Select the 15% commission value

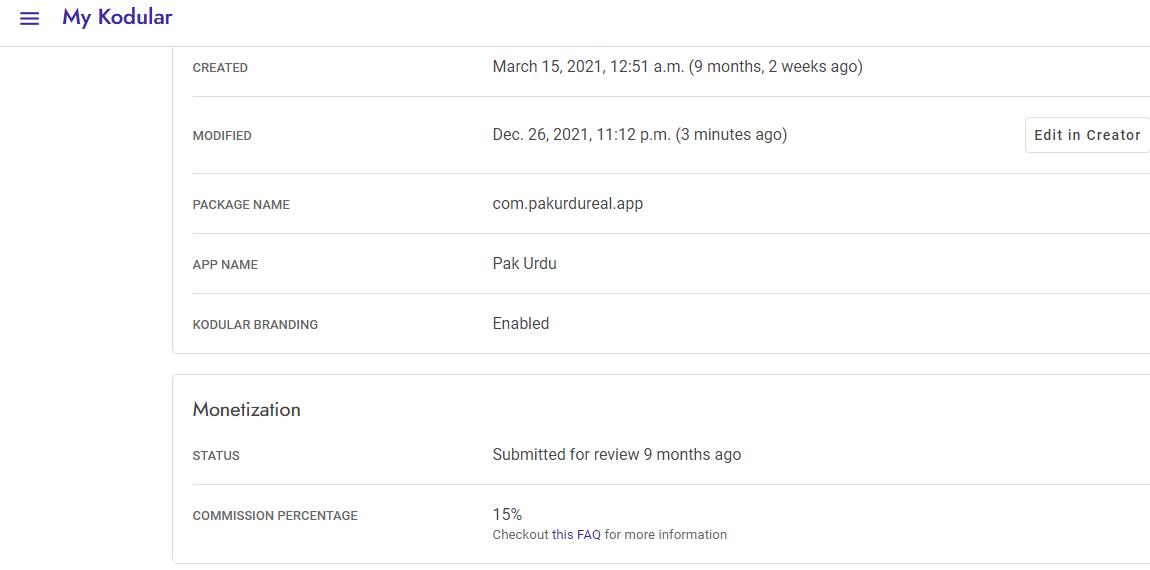[x=507, y=514]
